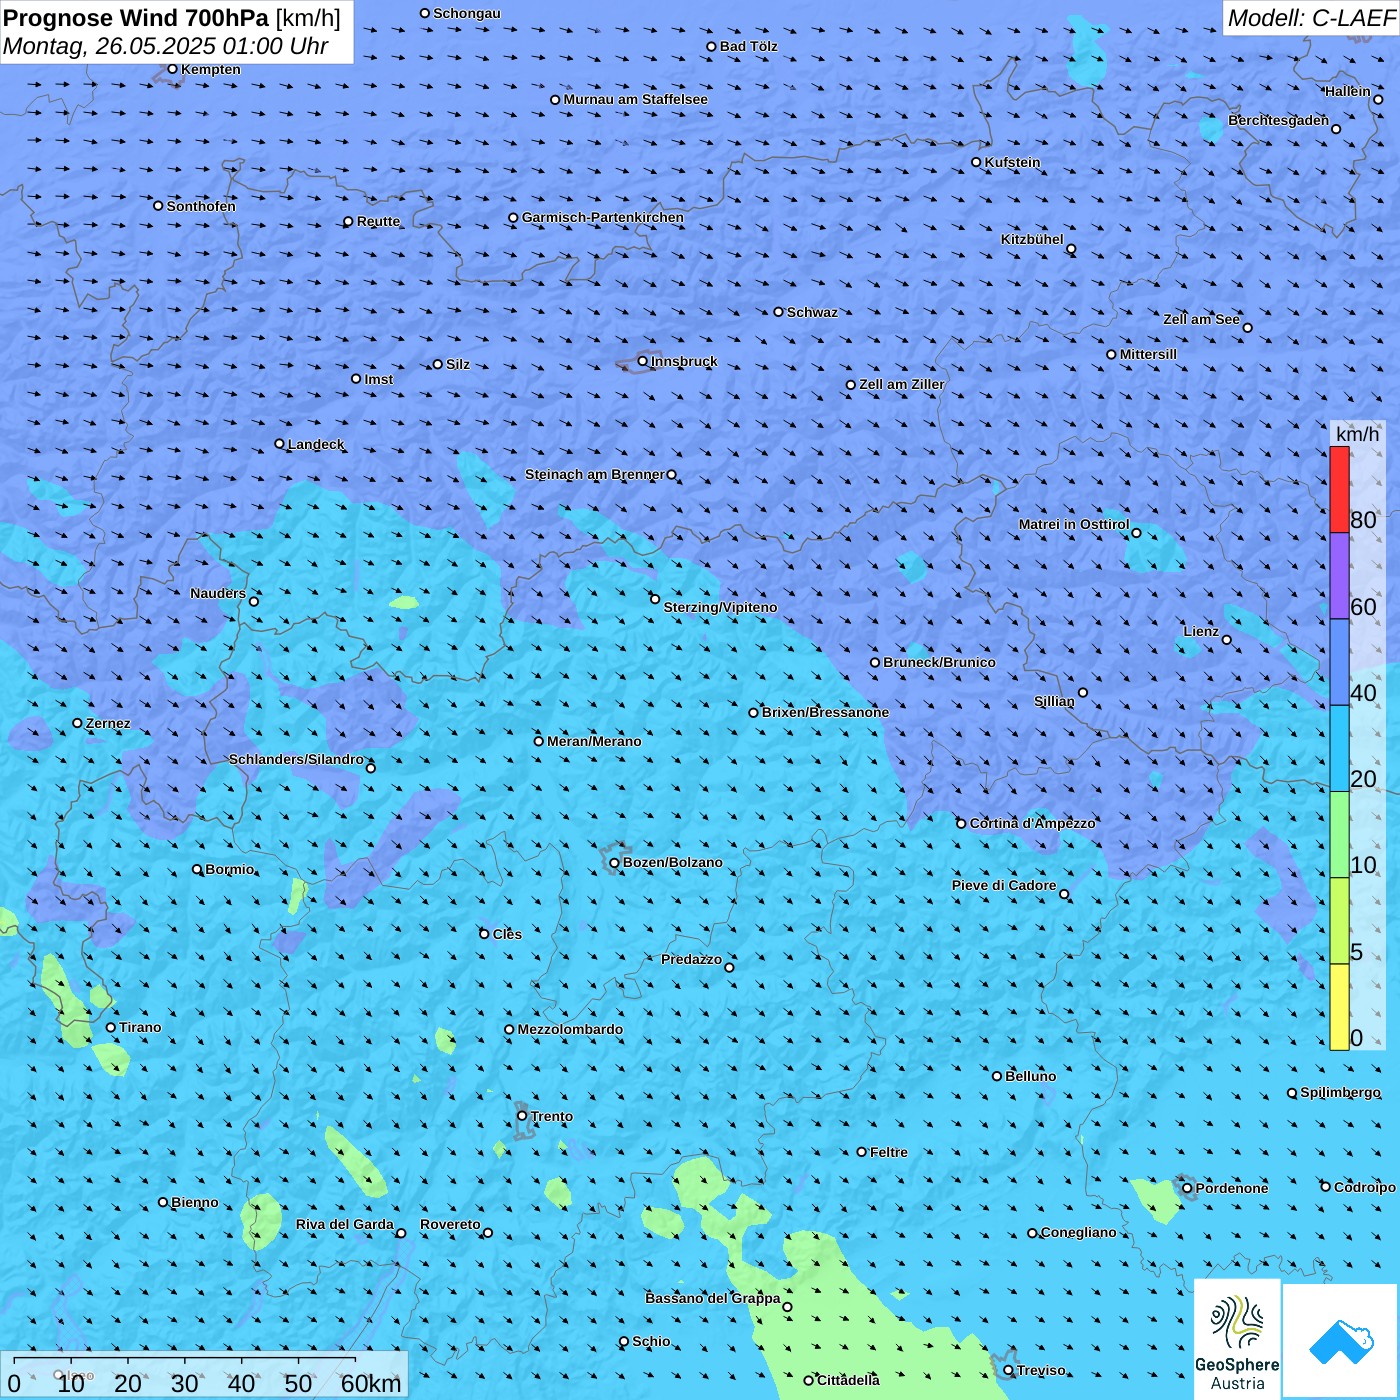Click the green 10-20 km/h legend swatch
The image size is (1400, 1400).
click(x=1339, y=835)
